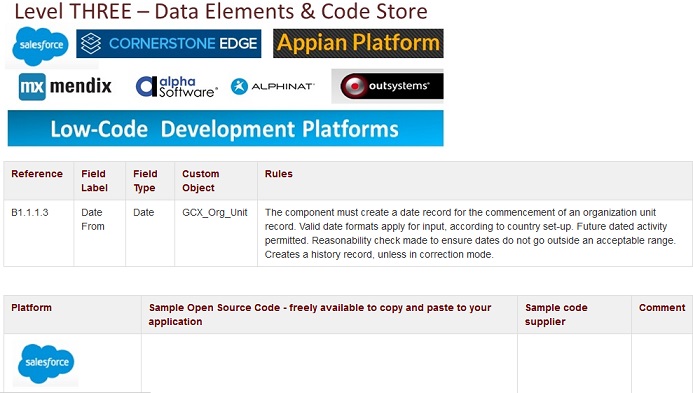Image resolution: width=693 pixels, height=393 pixels.
Task: Click the Mendix mx logo
Action: (x=65, y=86)
